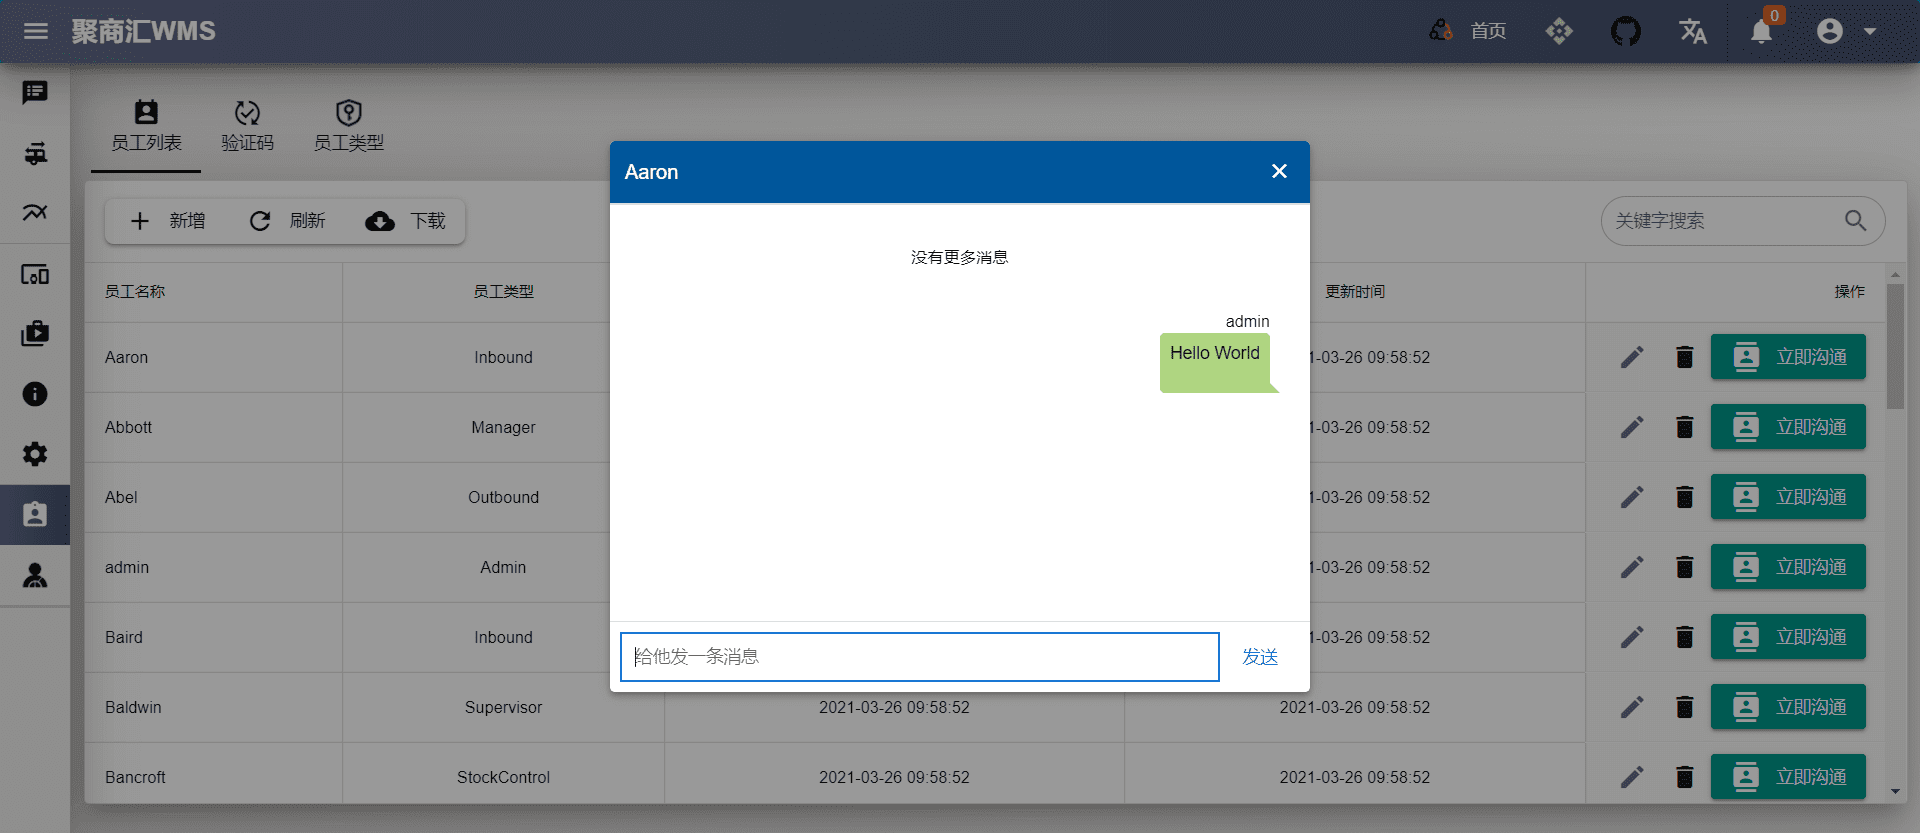Screen dimensions: 1920x833
Task: Click 立即沟通 for Baldwin
Action: (x=1788, y=707)
